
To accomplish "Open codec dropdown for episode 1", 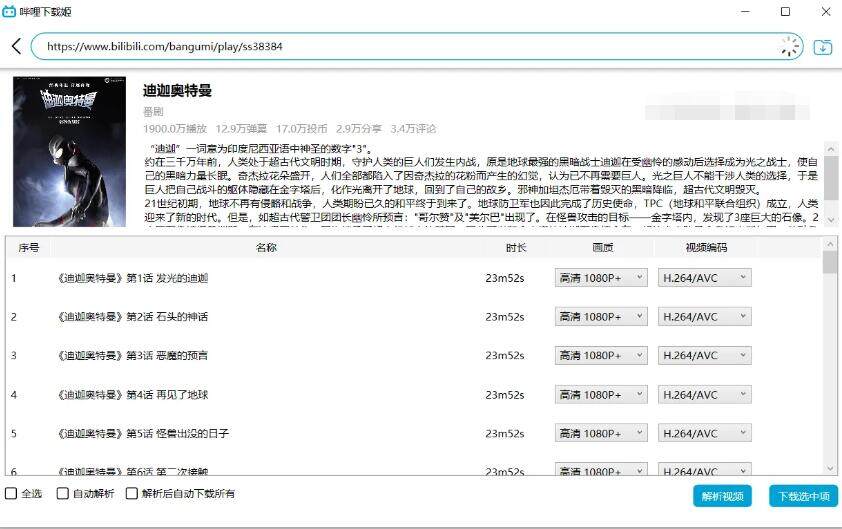I will pos(705,278).
